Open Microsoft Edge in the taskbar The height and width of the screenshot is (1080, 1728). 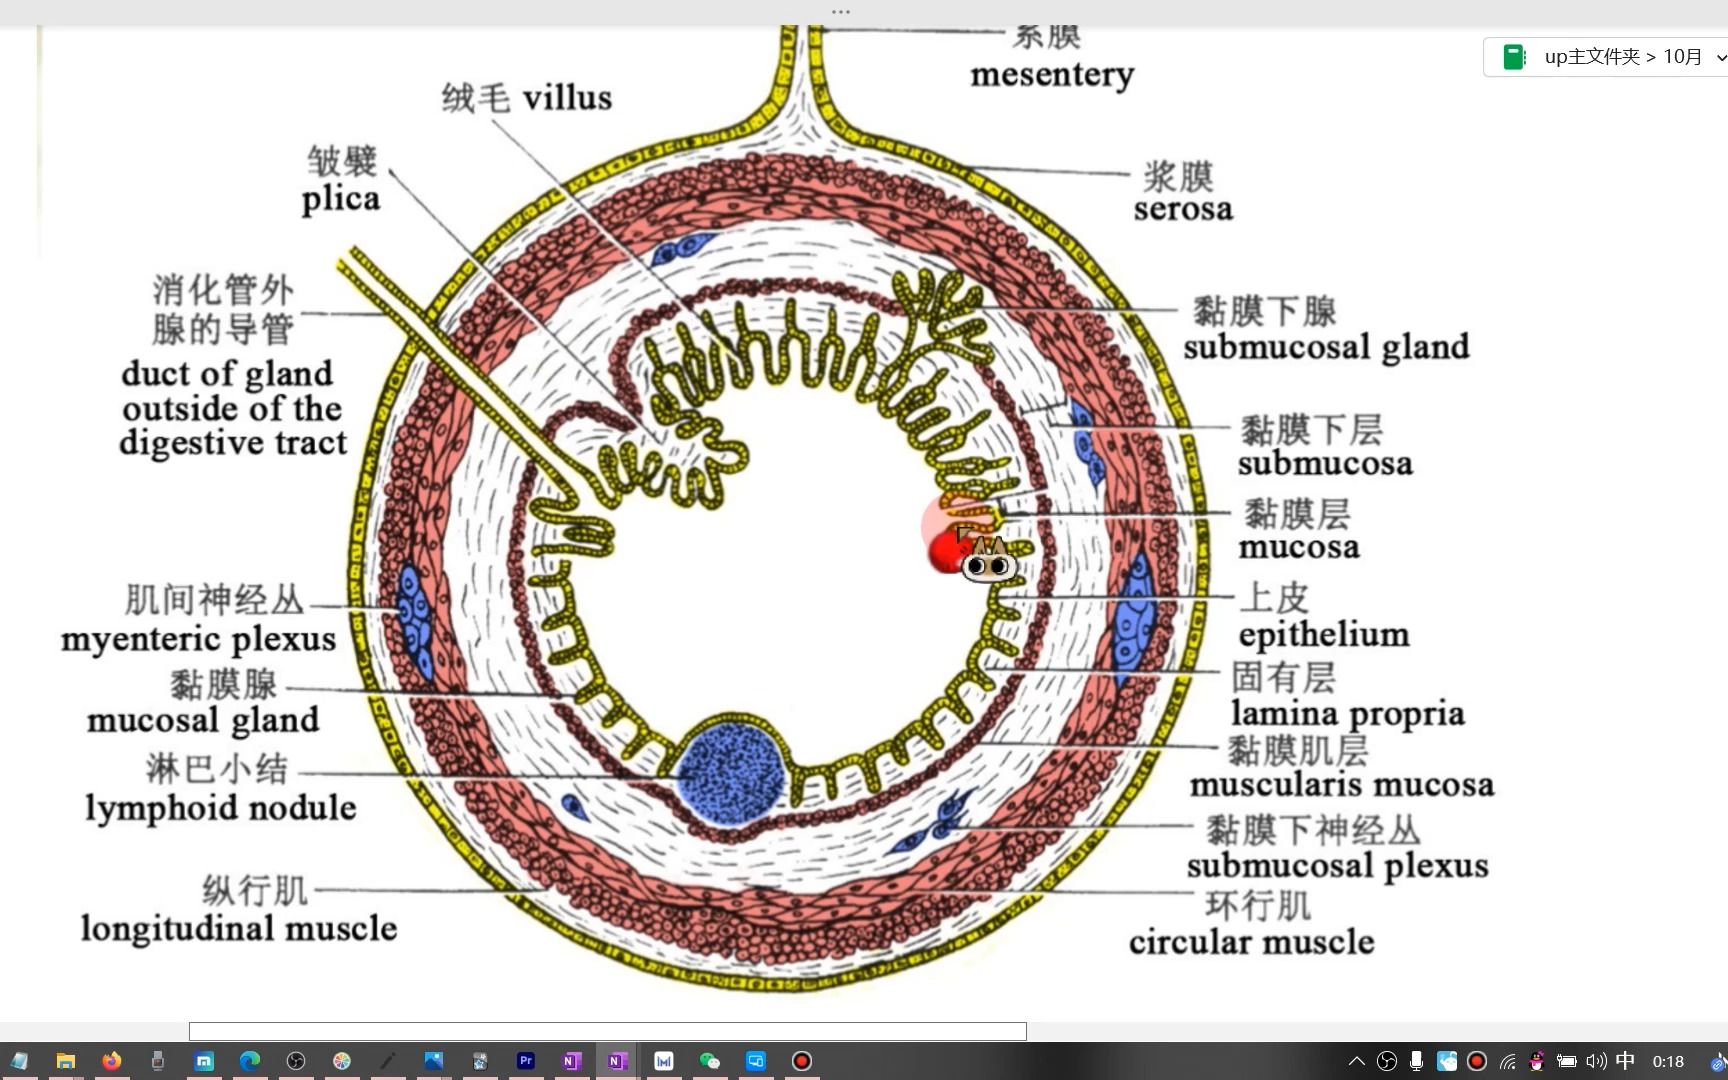point(250,1061)
